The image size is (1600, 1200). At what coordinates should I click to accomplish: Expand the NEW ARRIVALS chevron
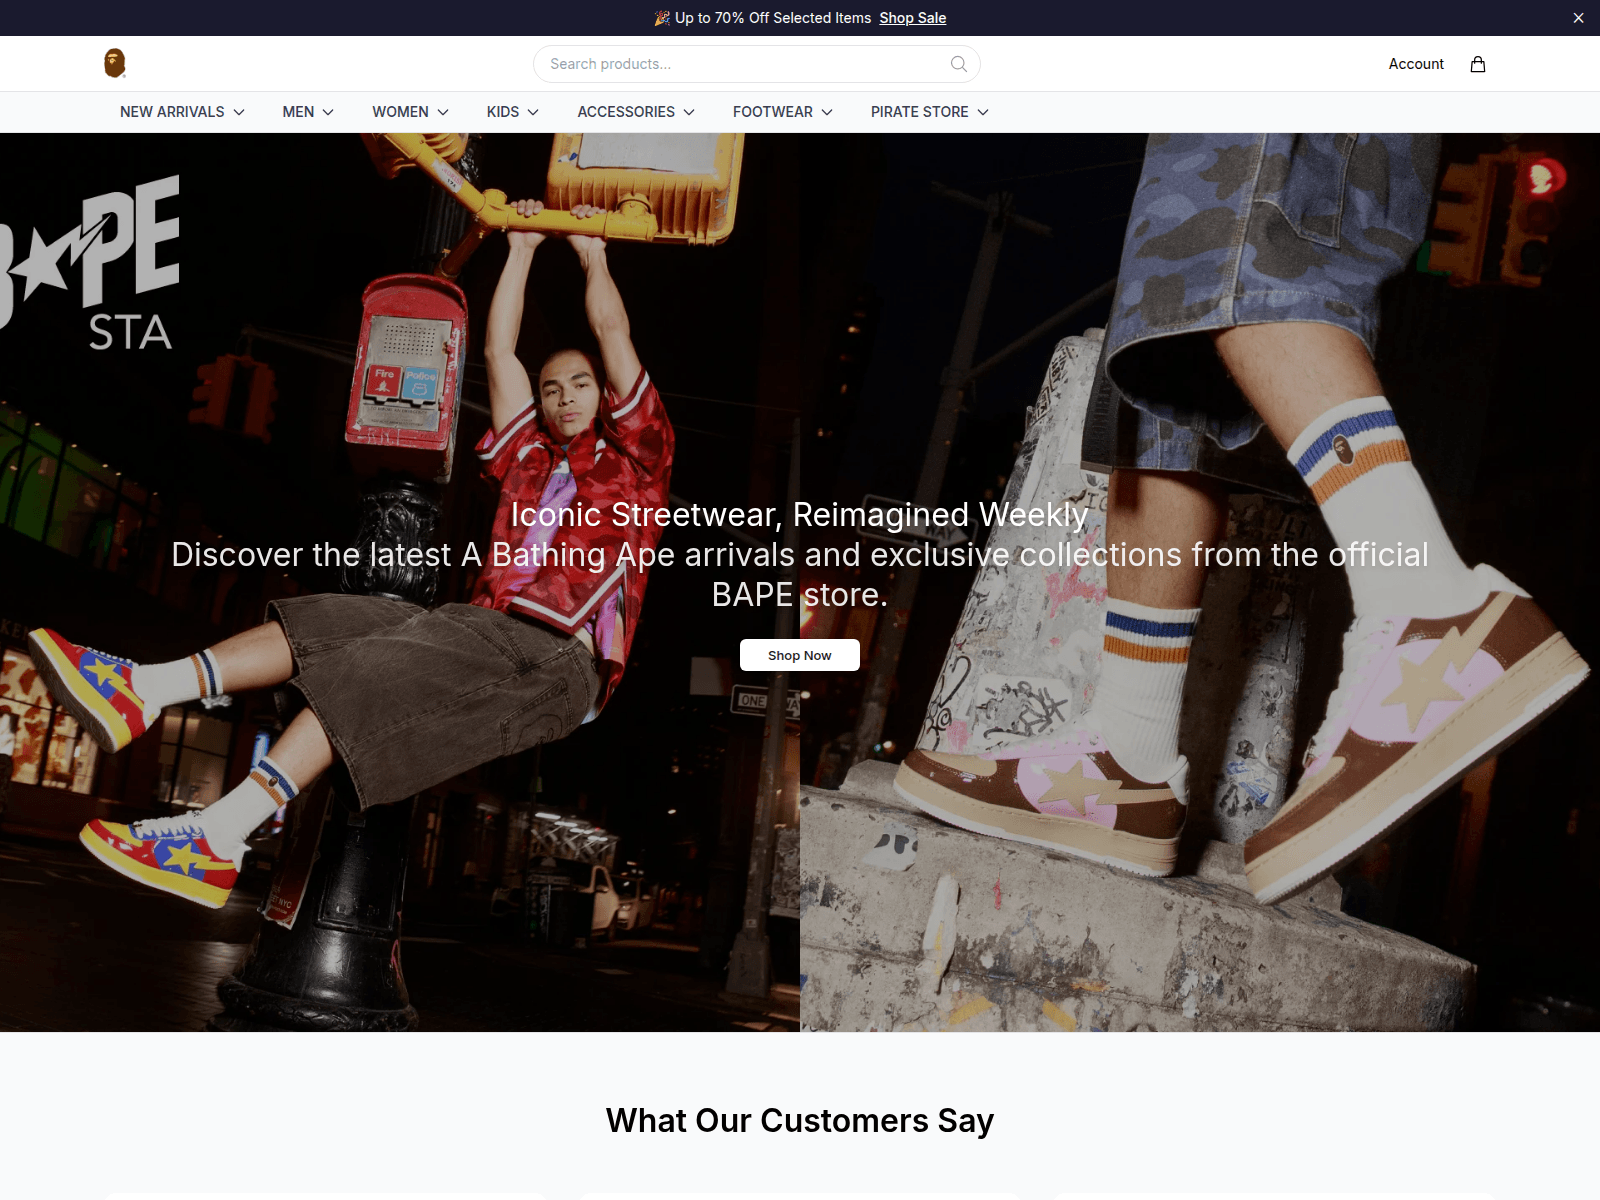click(239, 112)
